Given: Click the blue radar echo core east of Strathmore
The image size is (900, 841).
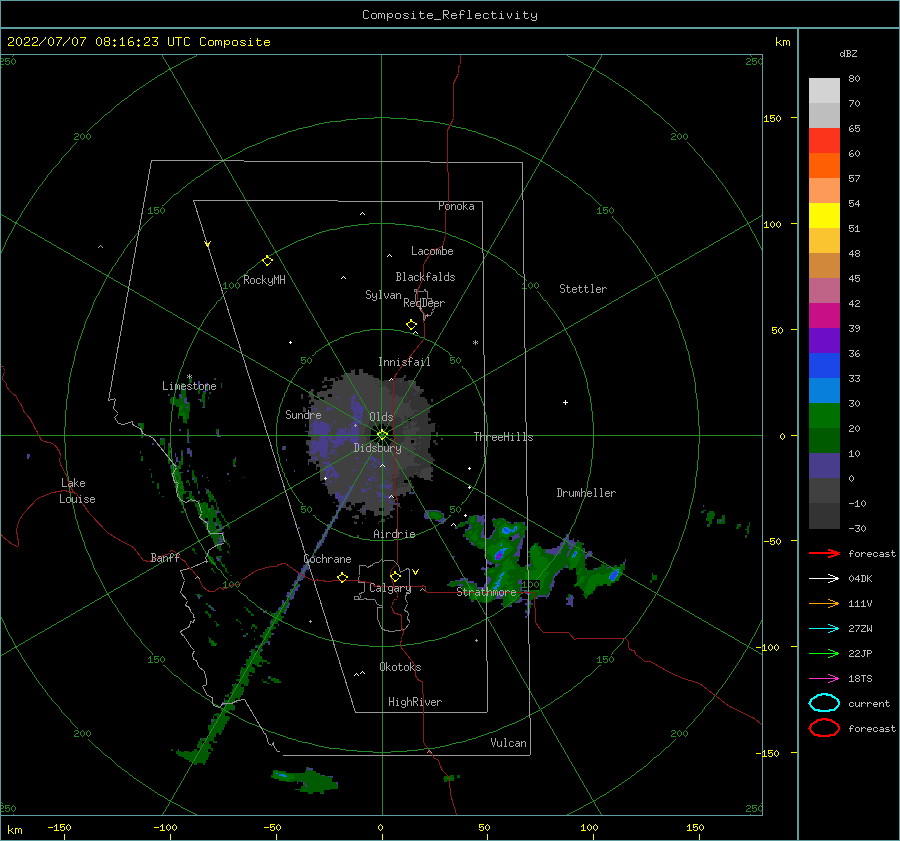Looking at the screenshot, I should coord(614,574).
